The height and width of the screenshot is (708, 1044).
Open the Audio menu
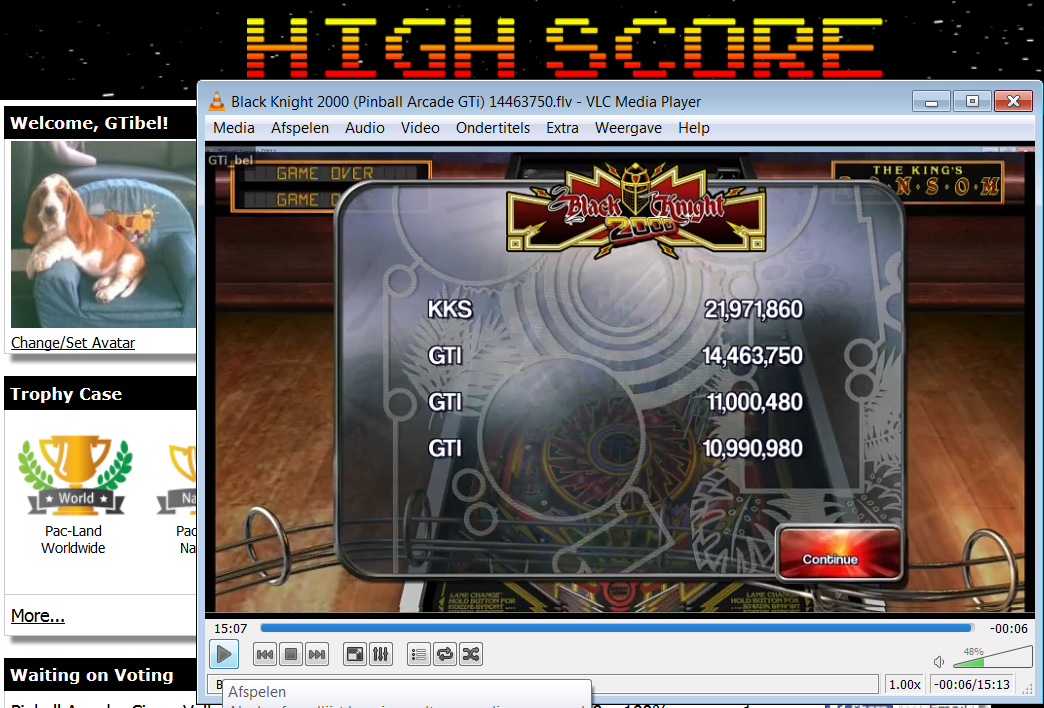click(364, 128)
